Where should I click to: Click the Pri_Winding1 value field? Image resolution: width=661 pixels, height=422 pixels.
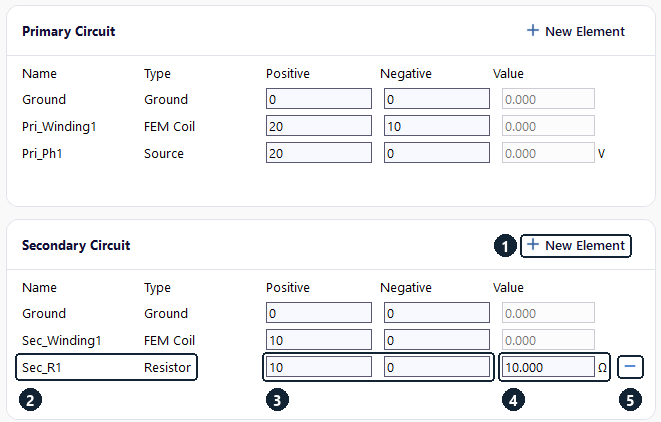tap(548, 126)
